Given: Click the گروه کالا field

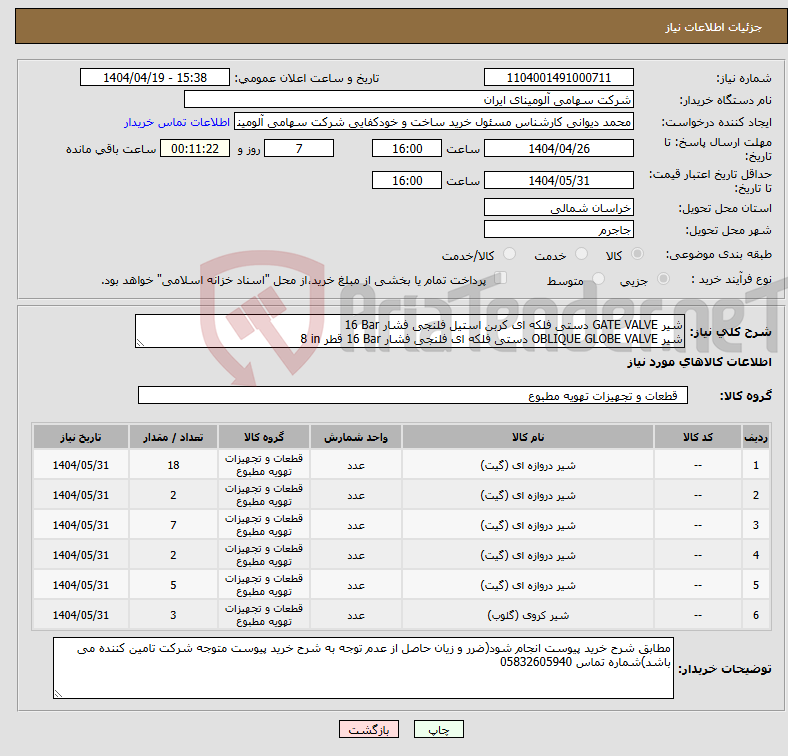Looking at the screenshot, I should click(x=413, y=395).
